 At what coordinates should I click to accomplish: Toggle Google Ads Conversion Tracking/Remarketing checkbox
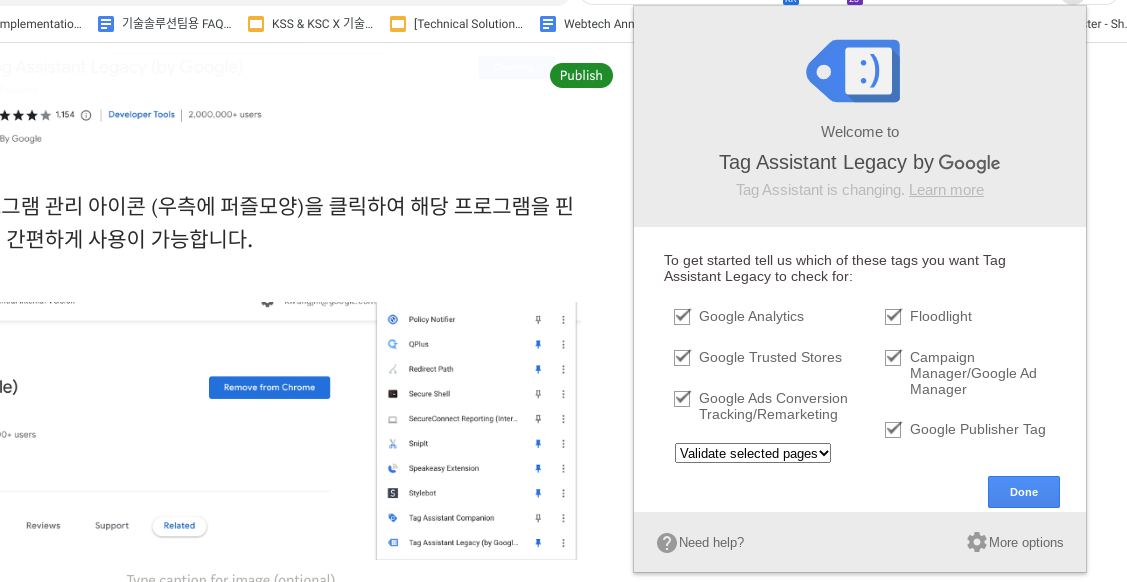click(x=682, y=398)
